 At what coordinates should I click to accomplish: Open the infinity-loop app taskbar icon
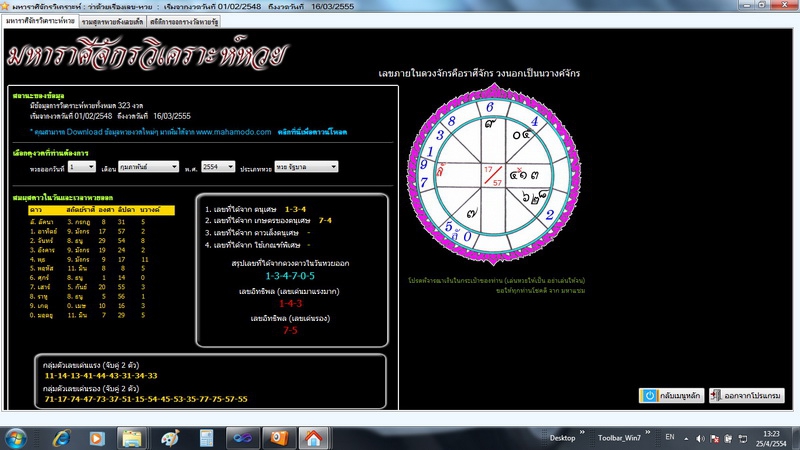[x=242, y=438]
